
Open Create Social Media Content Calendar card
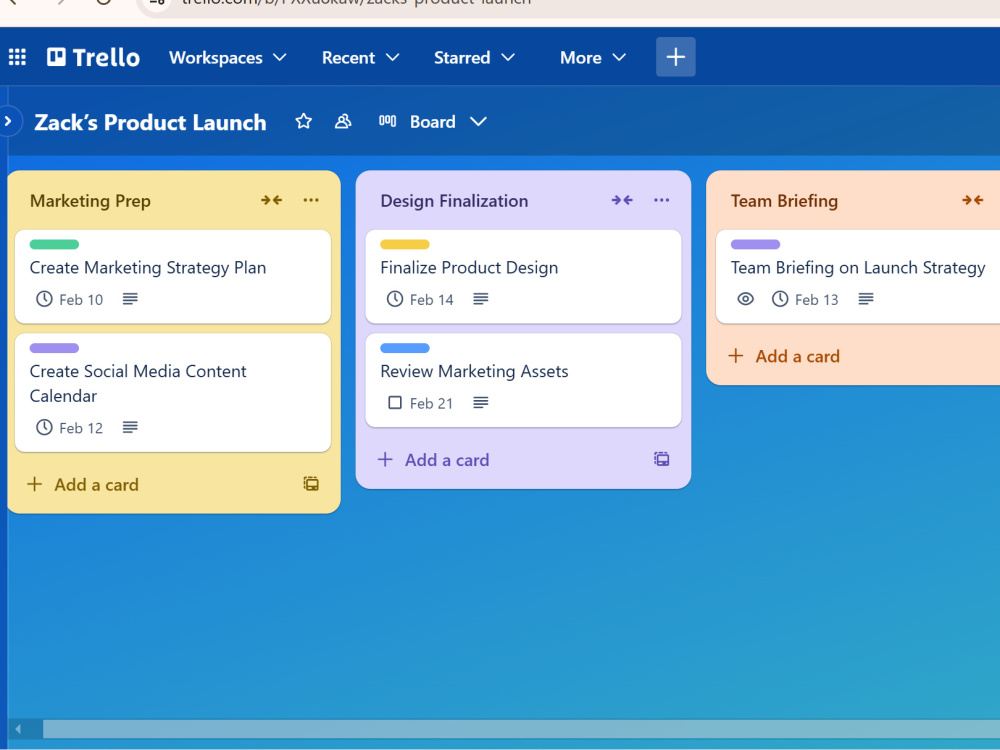pos(173,393)
